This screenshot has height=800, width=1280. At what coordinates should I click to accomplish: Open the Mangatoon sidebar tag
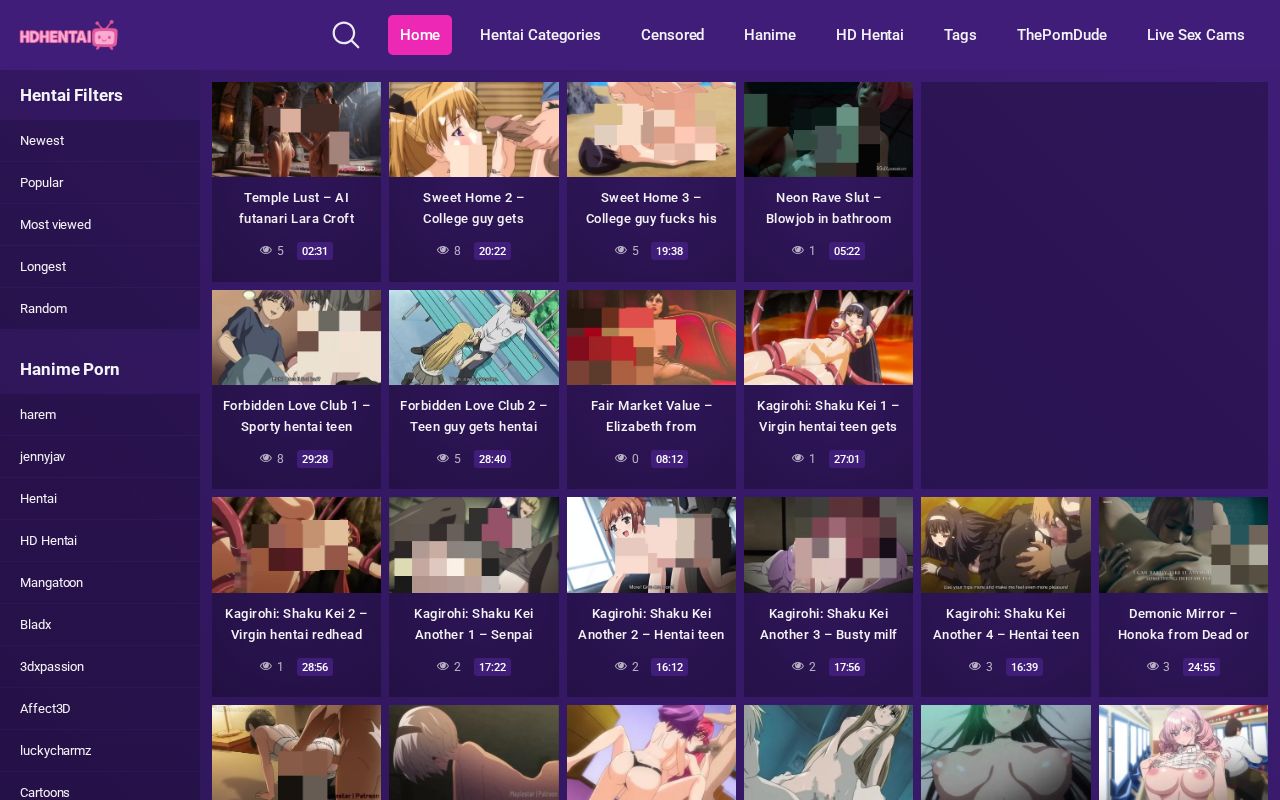(100, 583)
